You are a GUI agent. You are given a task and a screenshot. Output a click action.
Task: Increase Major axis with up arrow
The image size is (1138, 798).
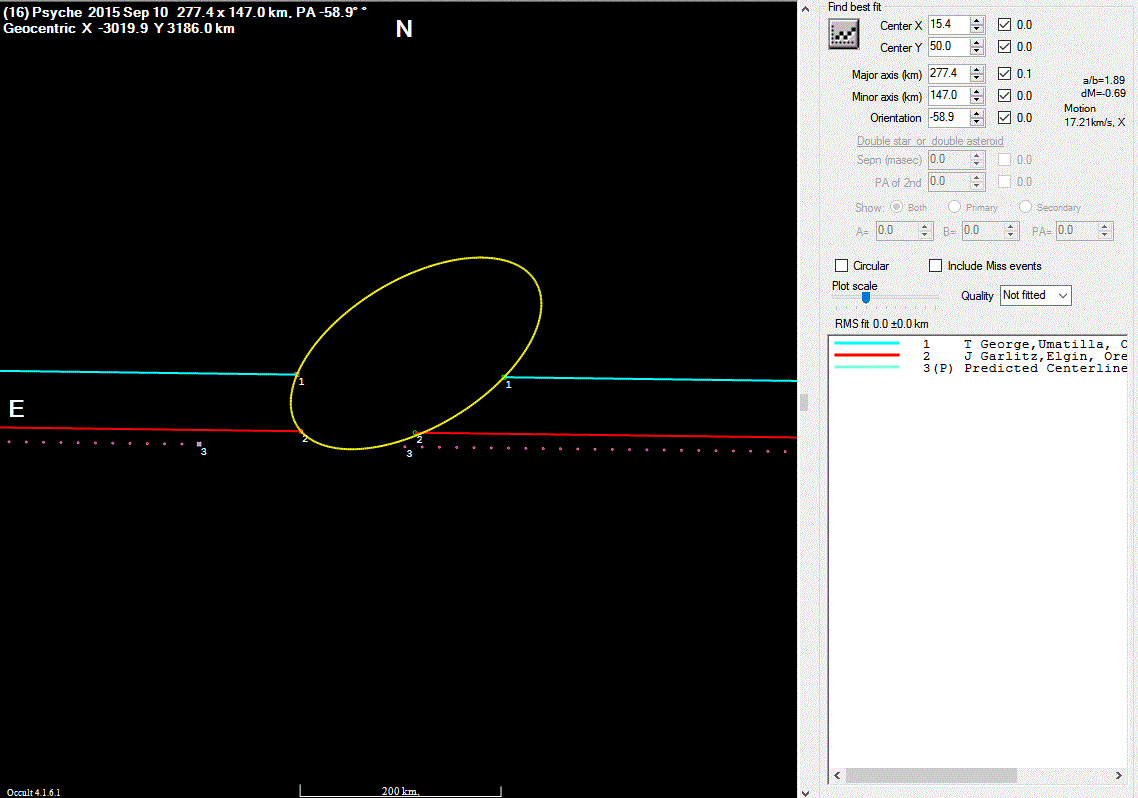(x=977, y=69)
